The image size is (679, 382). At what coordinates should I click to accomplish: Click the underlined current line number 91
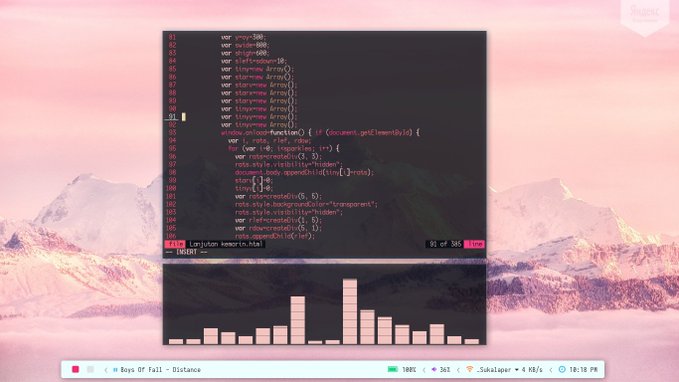click(x=172, y=117)
